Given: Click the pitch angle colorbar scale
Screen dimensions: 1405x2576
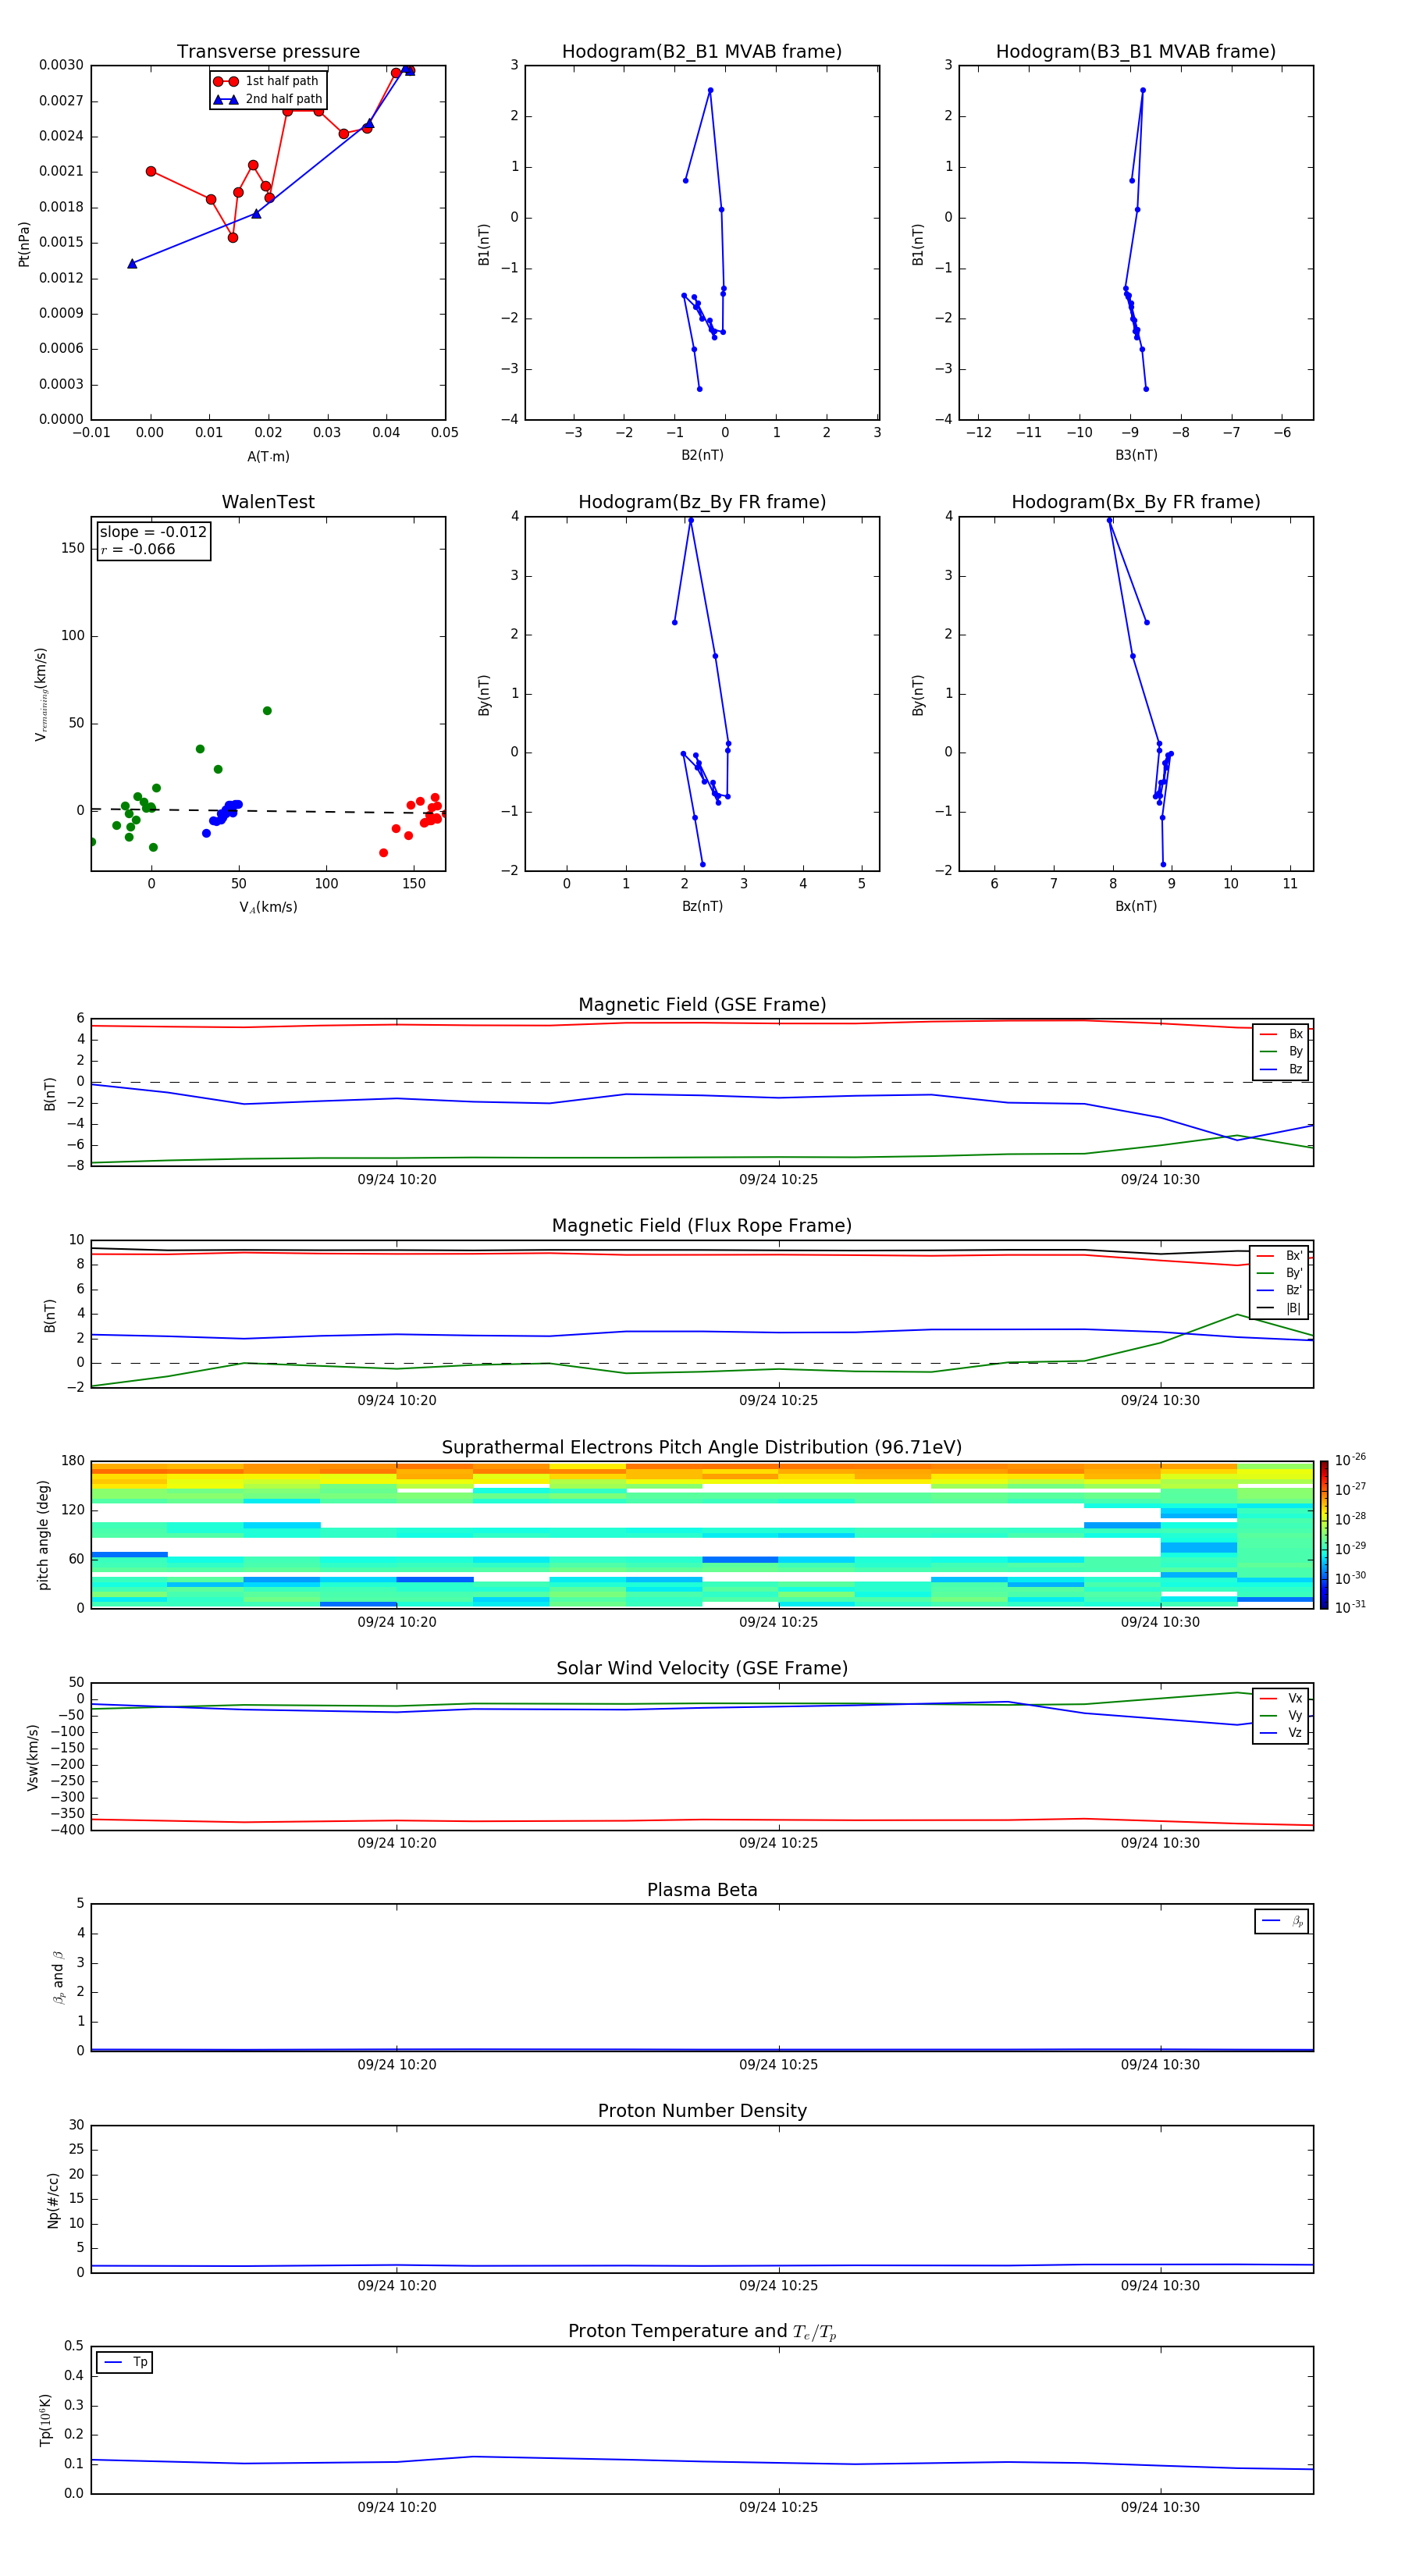Looking at the screenshot, I should (x=1324, y=1534).
